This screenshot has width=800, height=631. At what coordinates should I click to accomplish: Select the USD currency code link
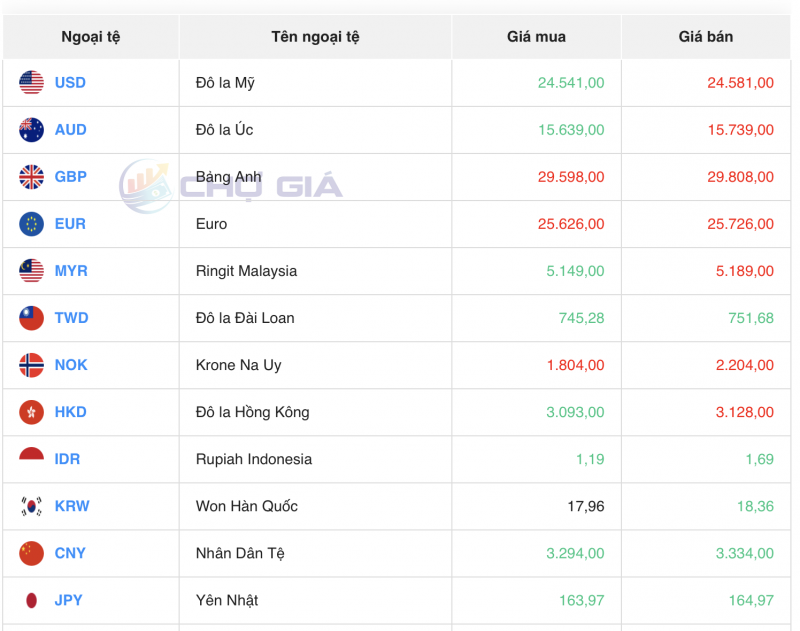[69, 82]
